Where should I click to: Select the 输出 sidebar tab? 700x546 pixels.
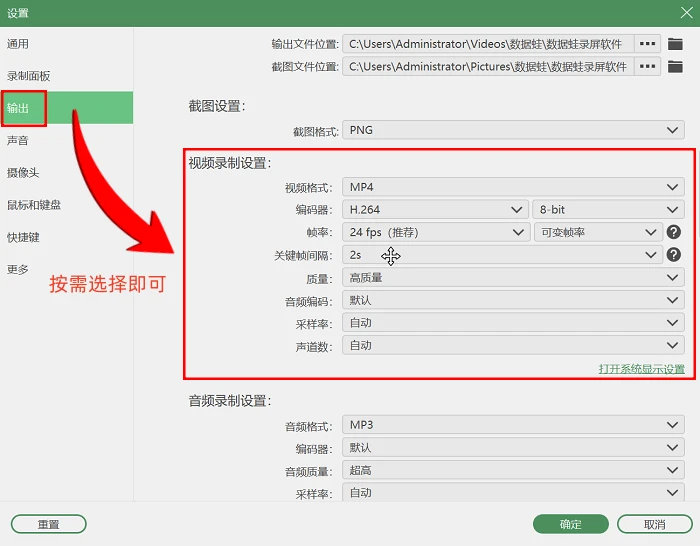(x=67, y=108)
